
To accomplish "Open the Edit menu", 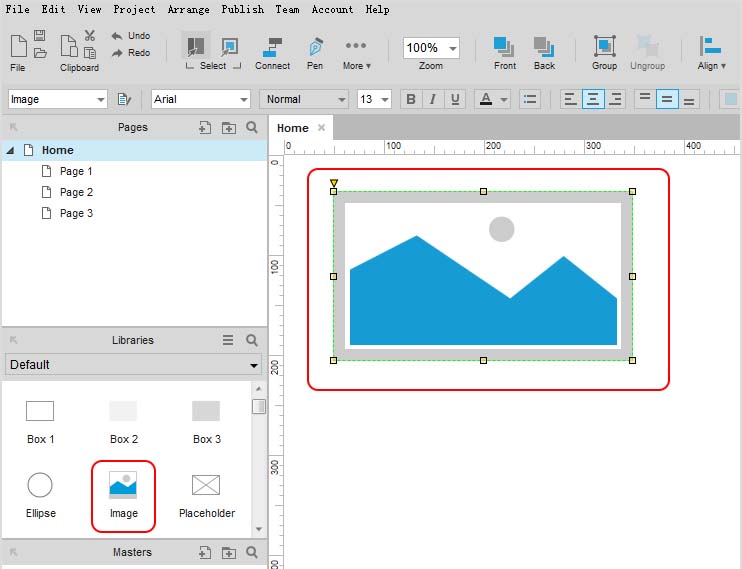I will pyautogui.click(x=53, y=9).
